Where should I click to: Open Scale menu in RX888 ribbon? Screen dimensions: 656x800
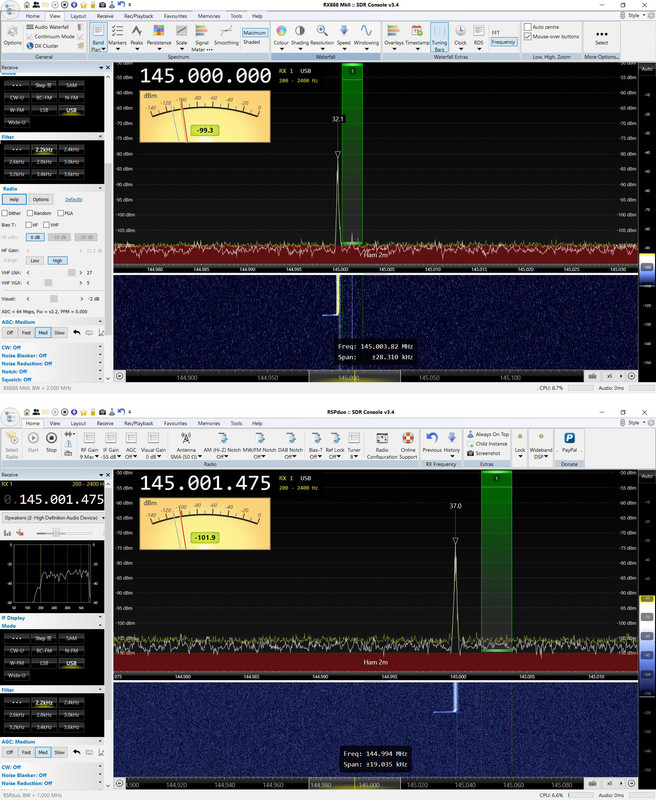pyautogui.click(x=181, y=37)
